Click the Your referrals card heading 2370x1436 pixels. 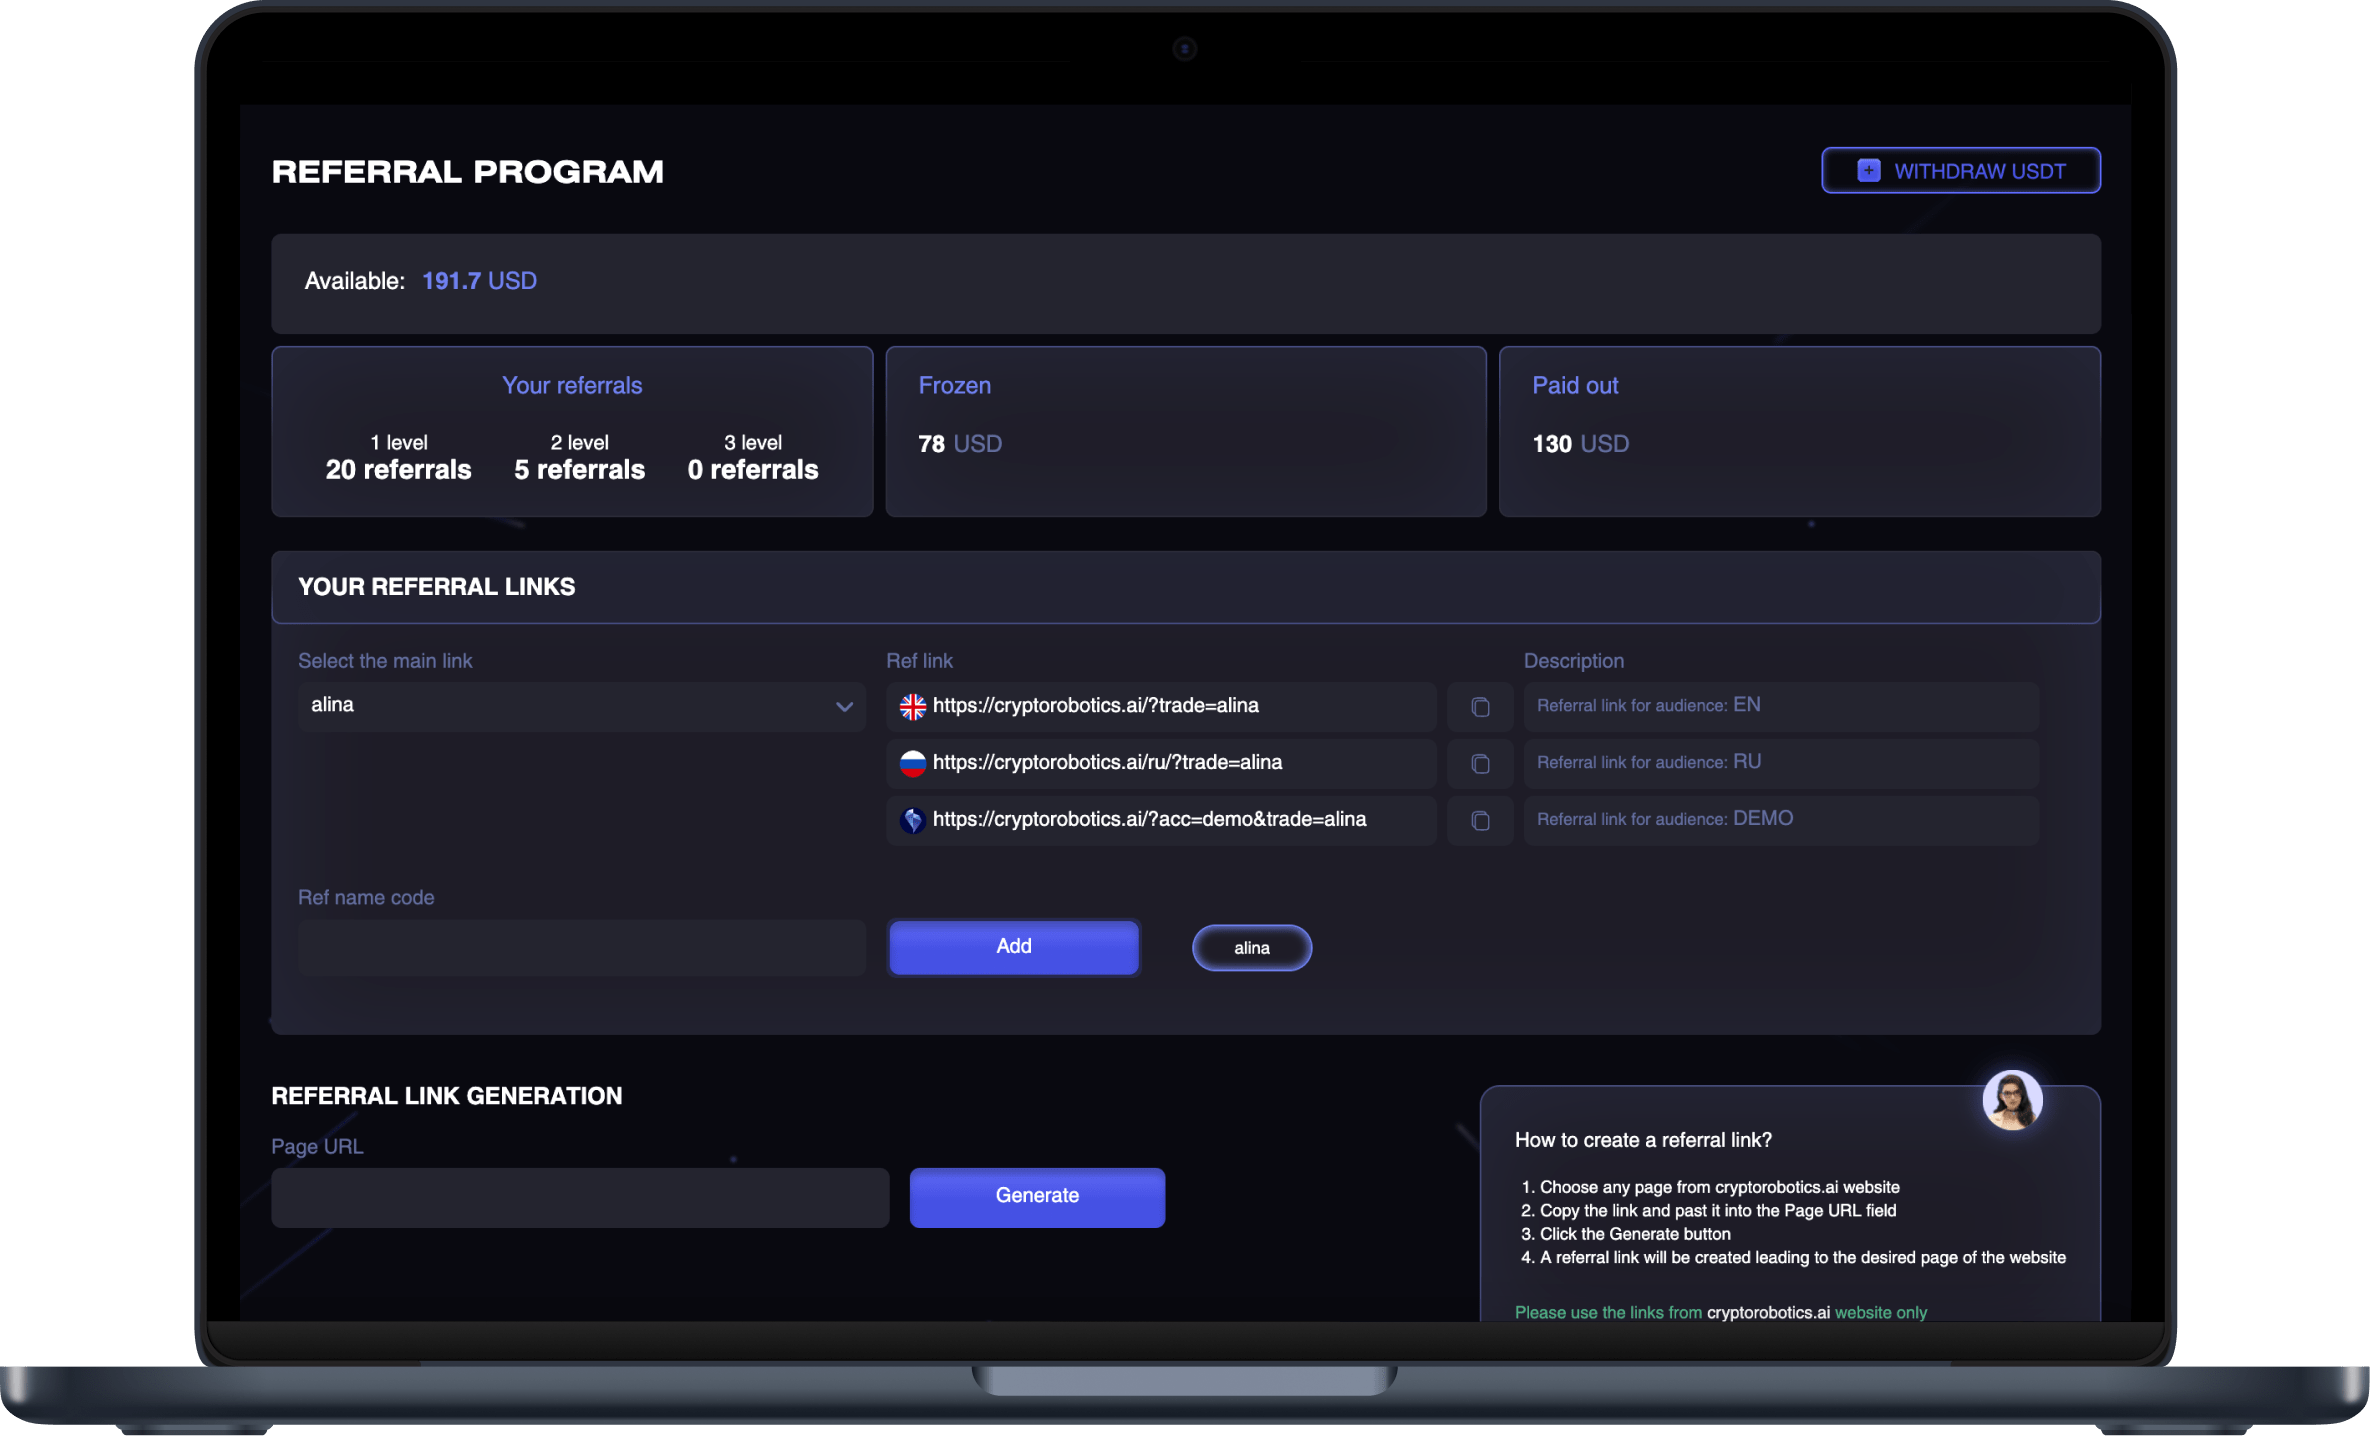click(x=571, y=386)
